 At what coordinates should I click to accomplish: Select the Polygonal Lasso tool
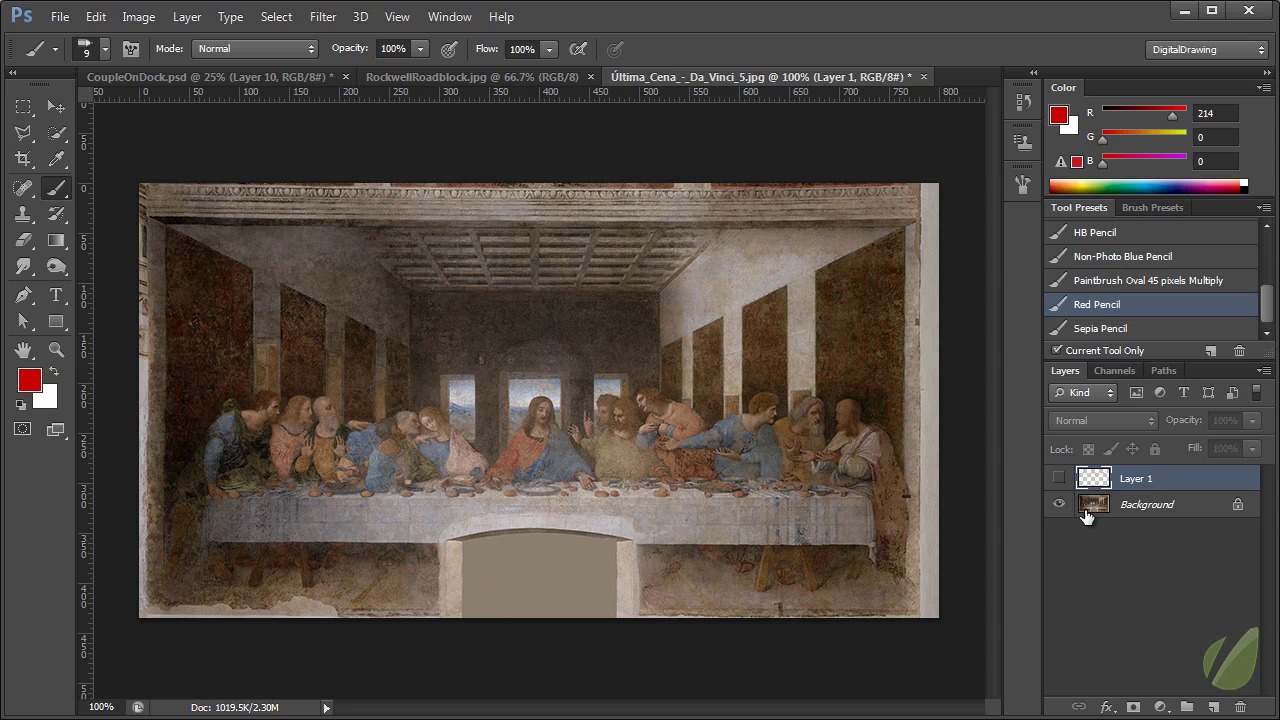[x=24, y=133]
